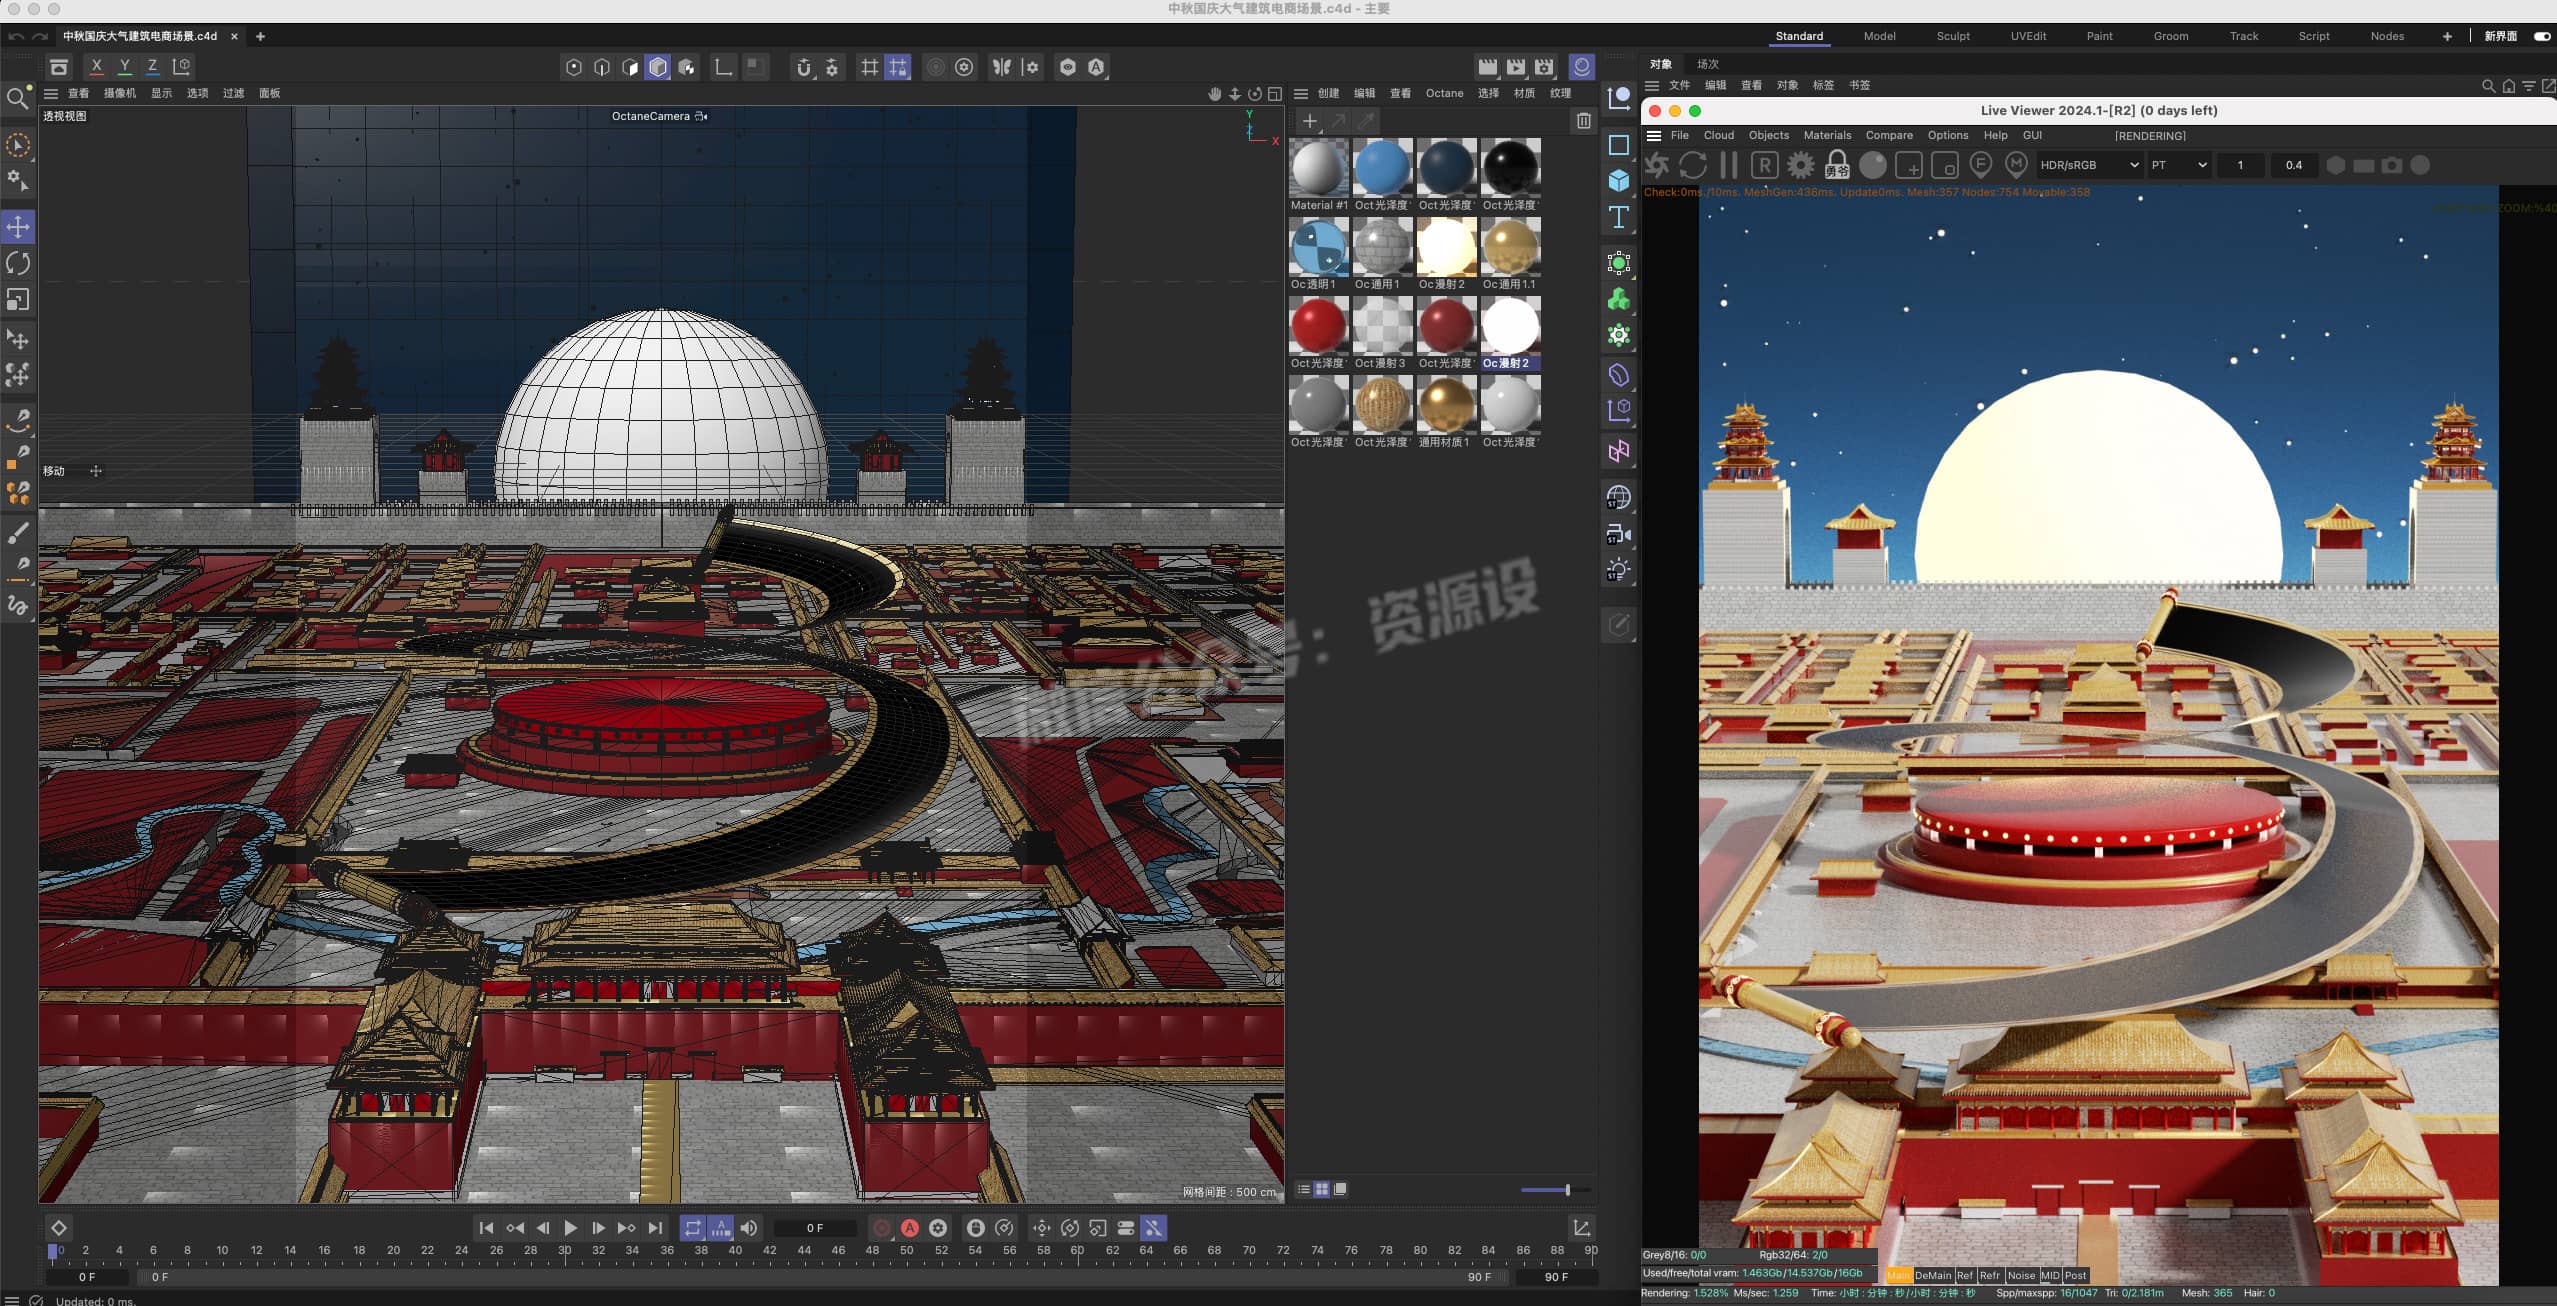Open the viewport 过滤 menu
This screenshot has width=2557, height=1306.
[x=234, y=93]
